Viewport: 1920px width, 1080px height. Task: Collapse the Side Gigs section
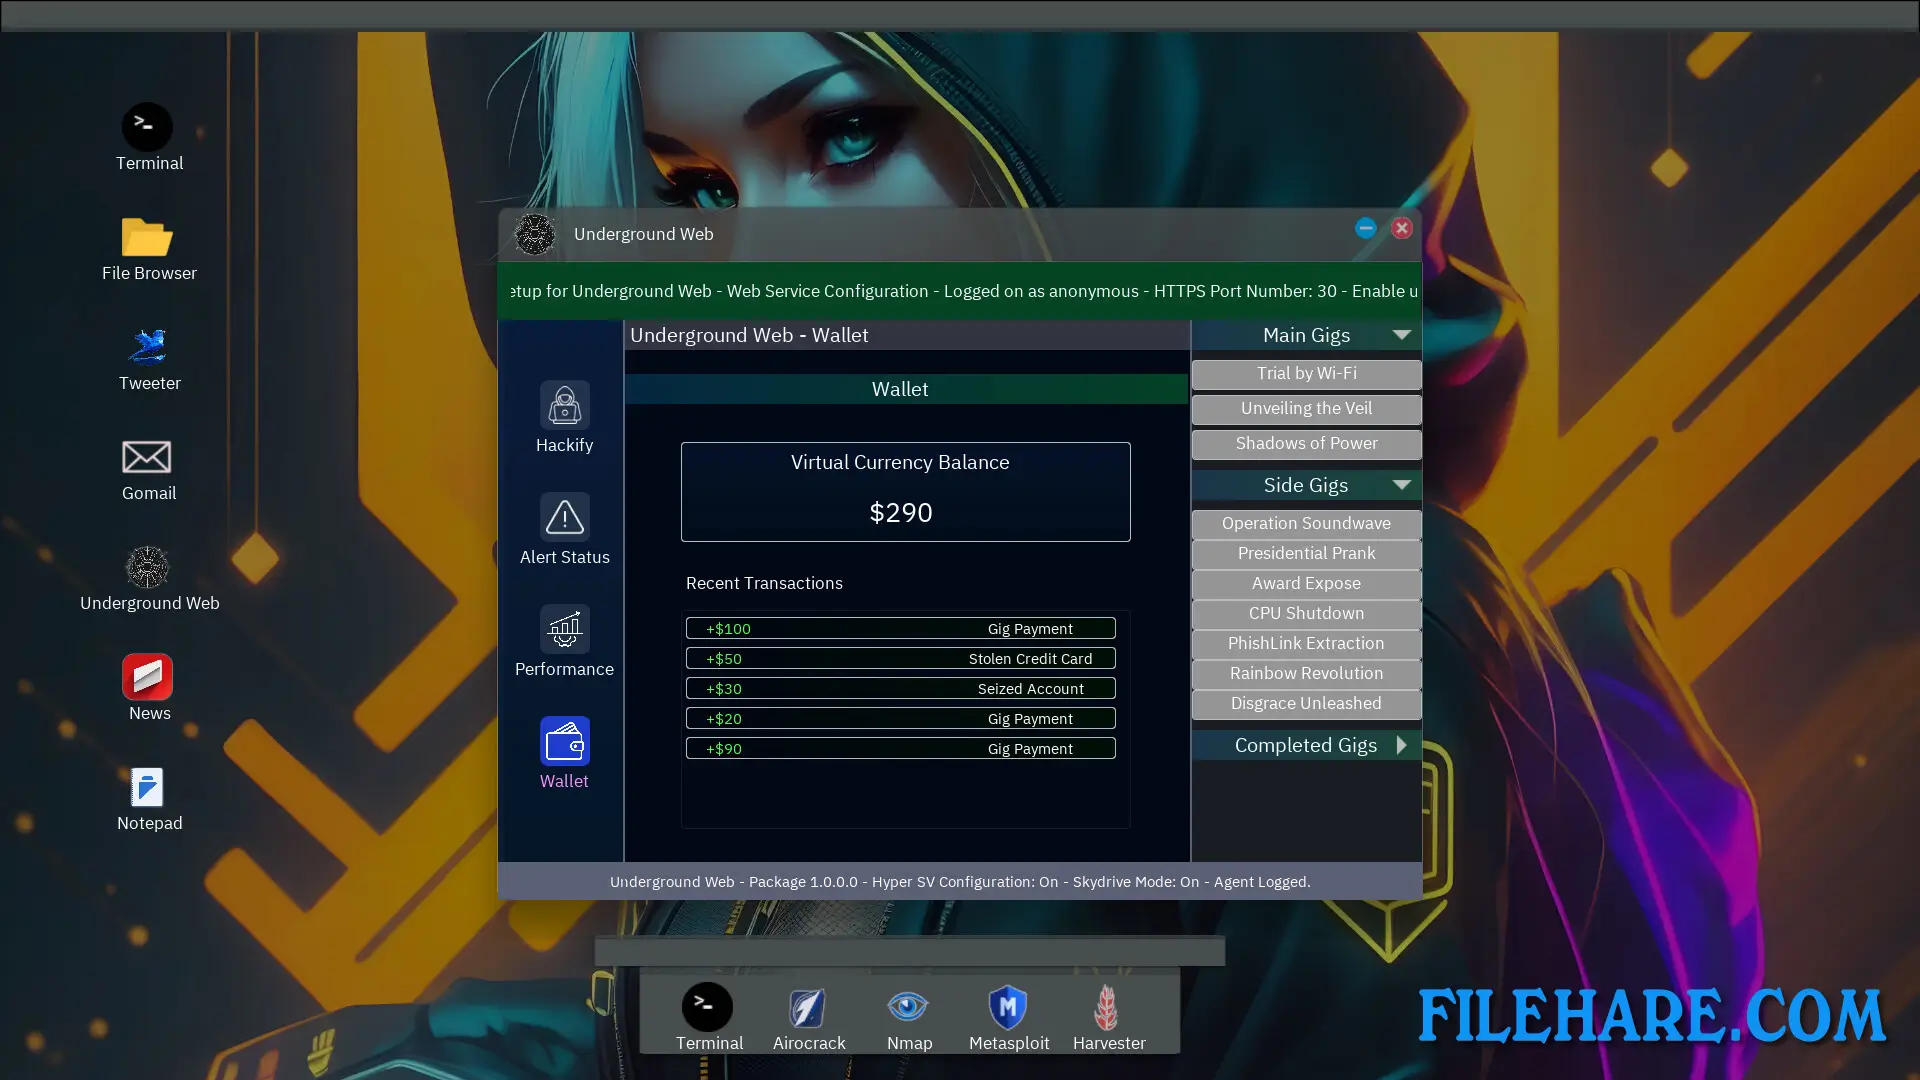pos(1401,484)
